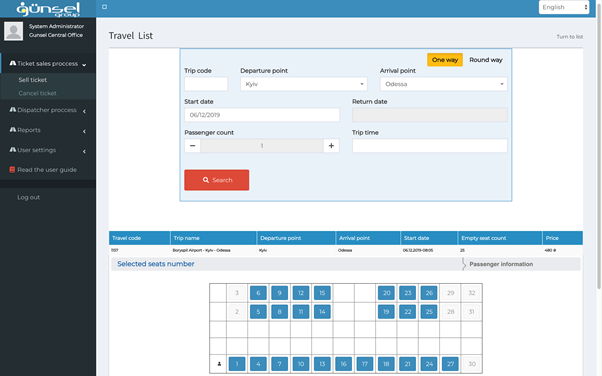602x376 pixels.
Task: Click the Start date column header
Action: (x=429, y=238)
